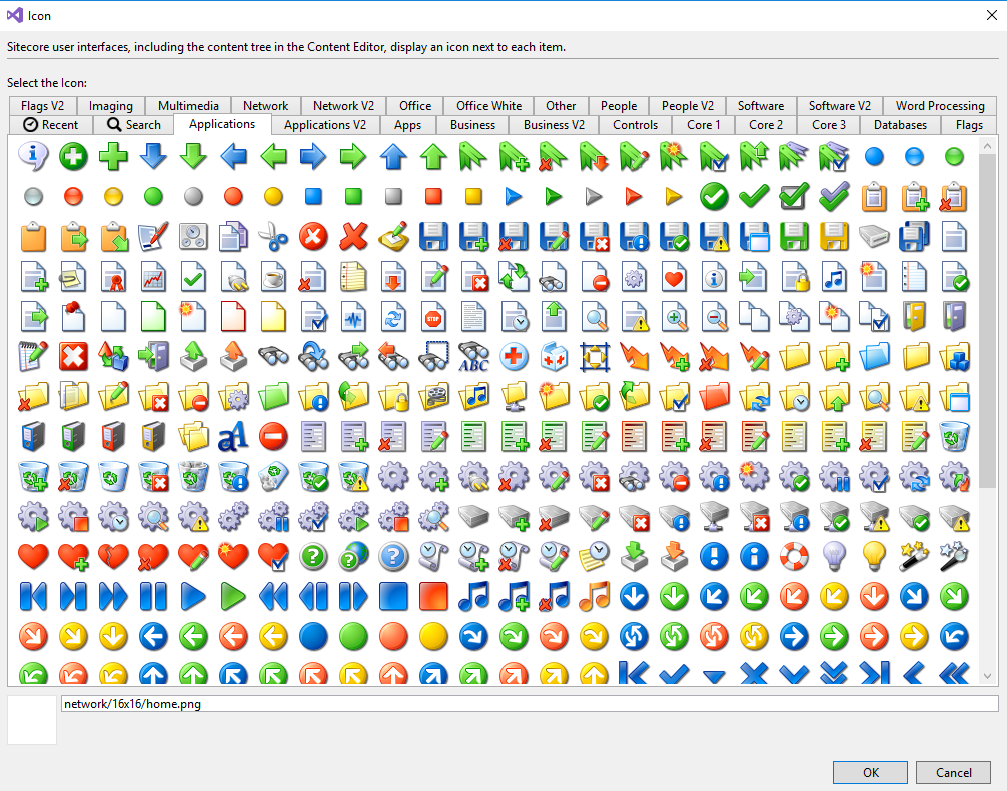
Task: Click the icon path text field
Action: click(528, 704)
